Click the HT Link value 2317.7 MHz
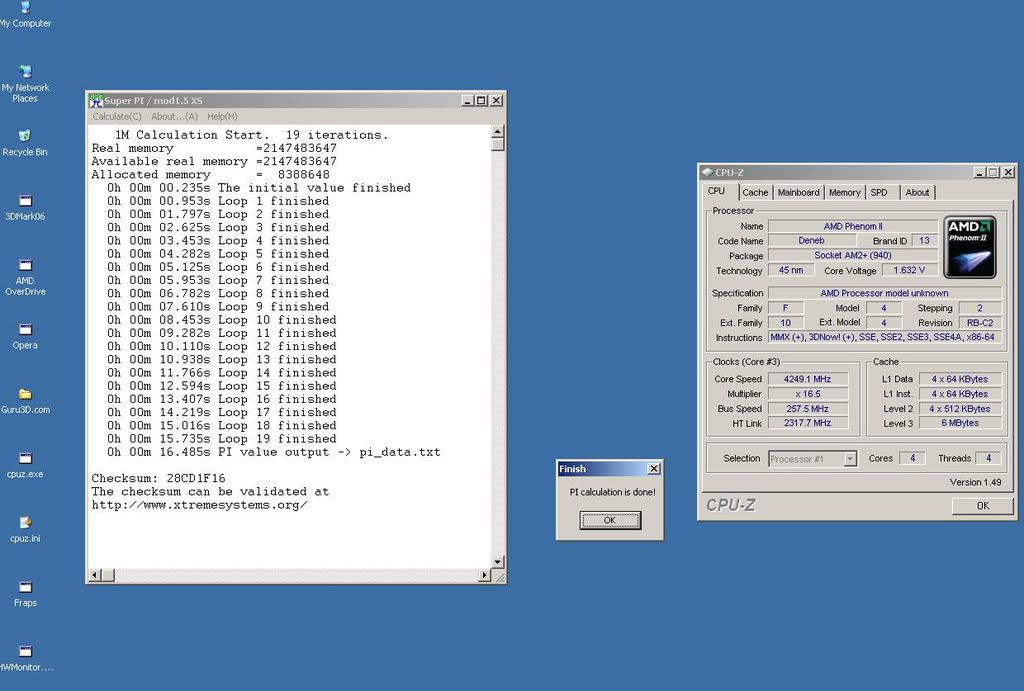The image size is (1024, 691). click(x=808, y=423)
